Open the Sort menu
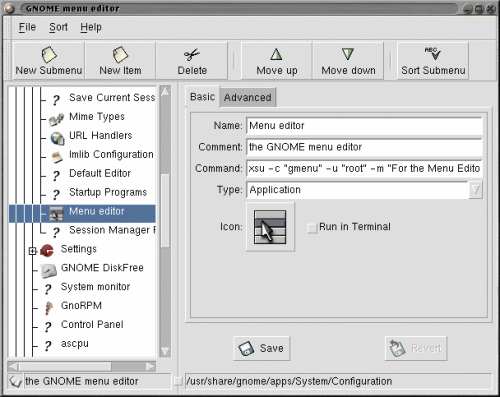 (x=58, y=27)
